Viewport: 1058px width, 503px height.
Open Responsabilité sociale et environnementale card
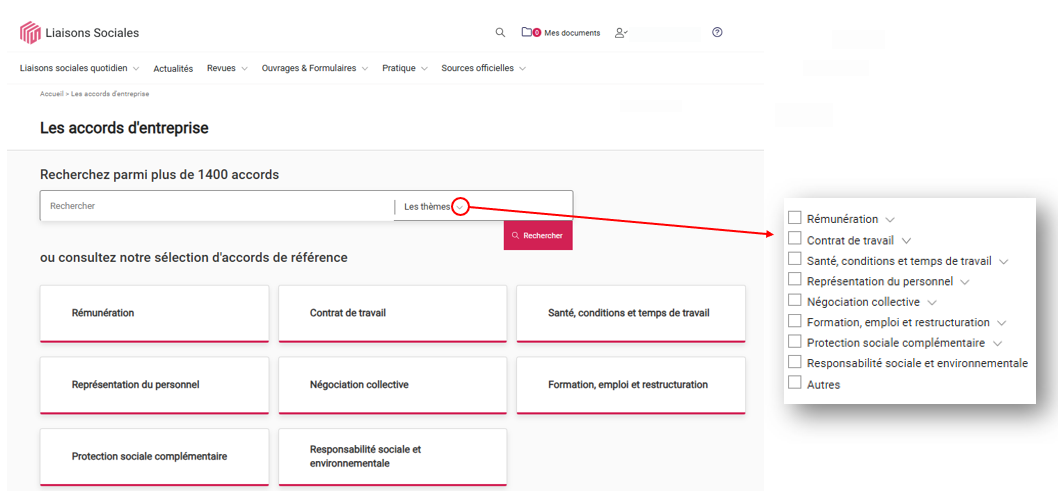coord(393,456)
